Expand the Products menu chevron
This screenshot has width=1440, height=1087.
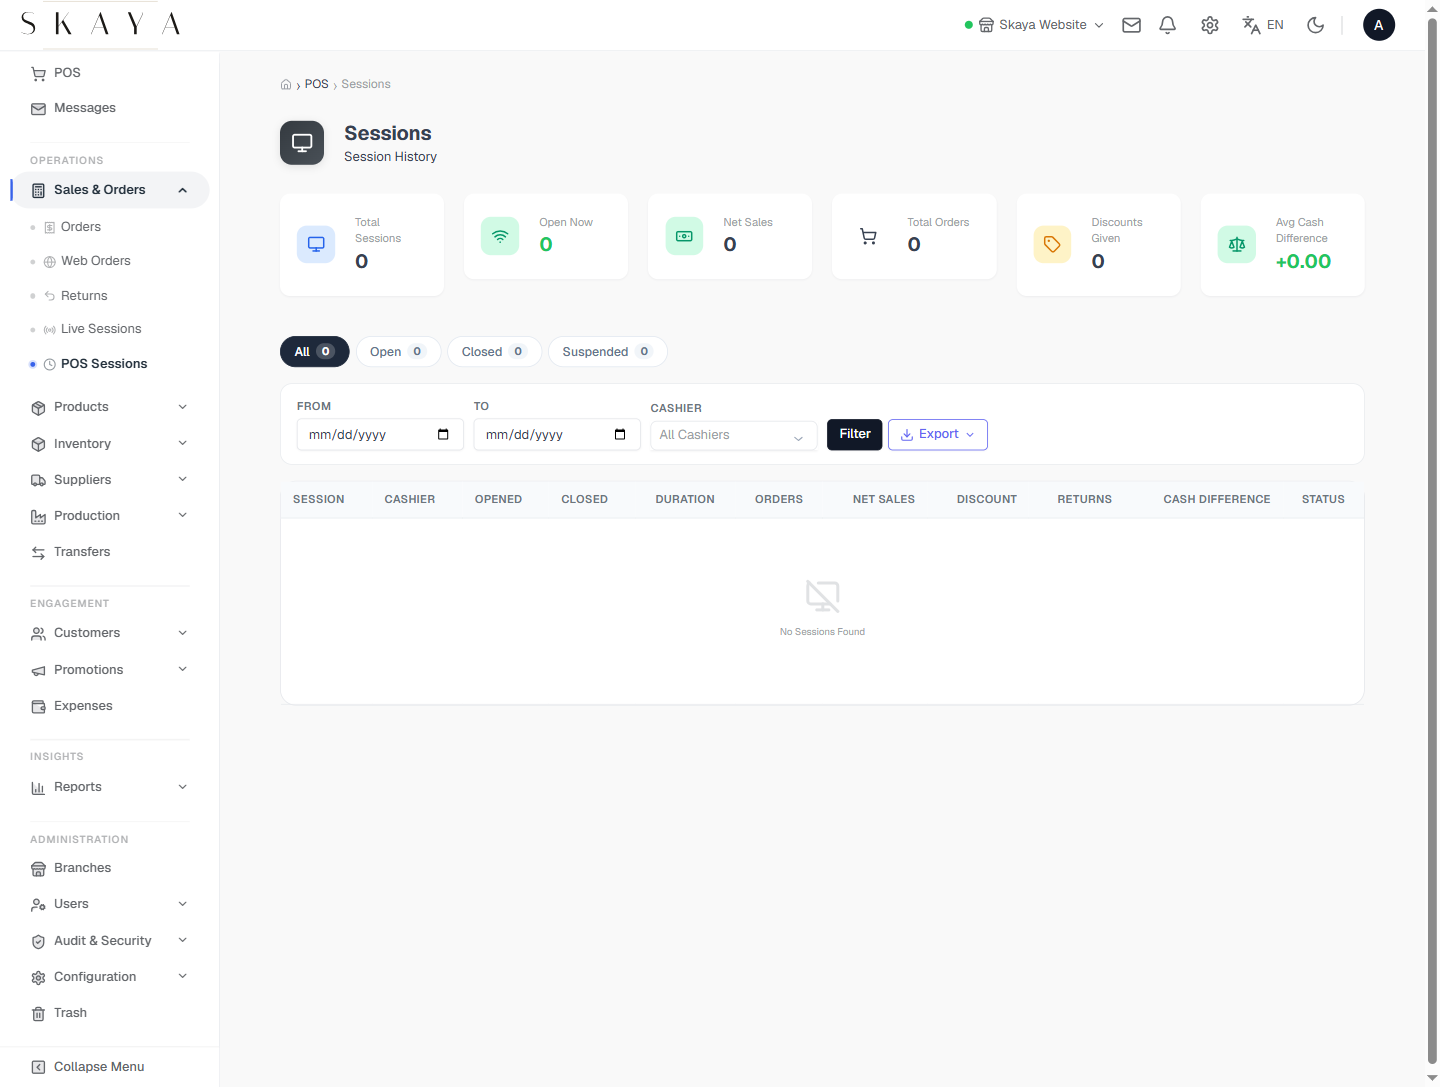pos(183,407)
